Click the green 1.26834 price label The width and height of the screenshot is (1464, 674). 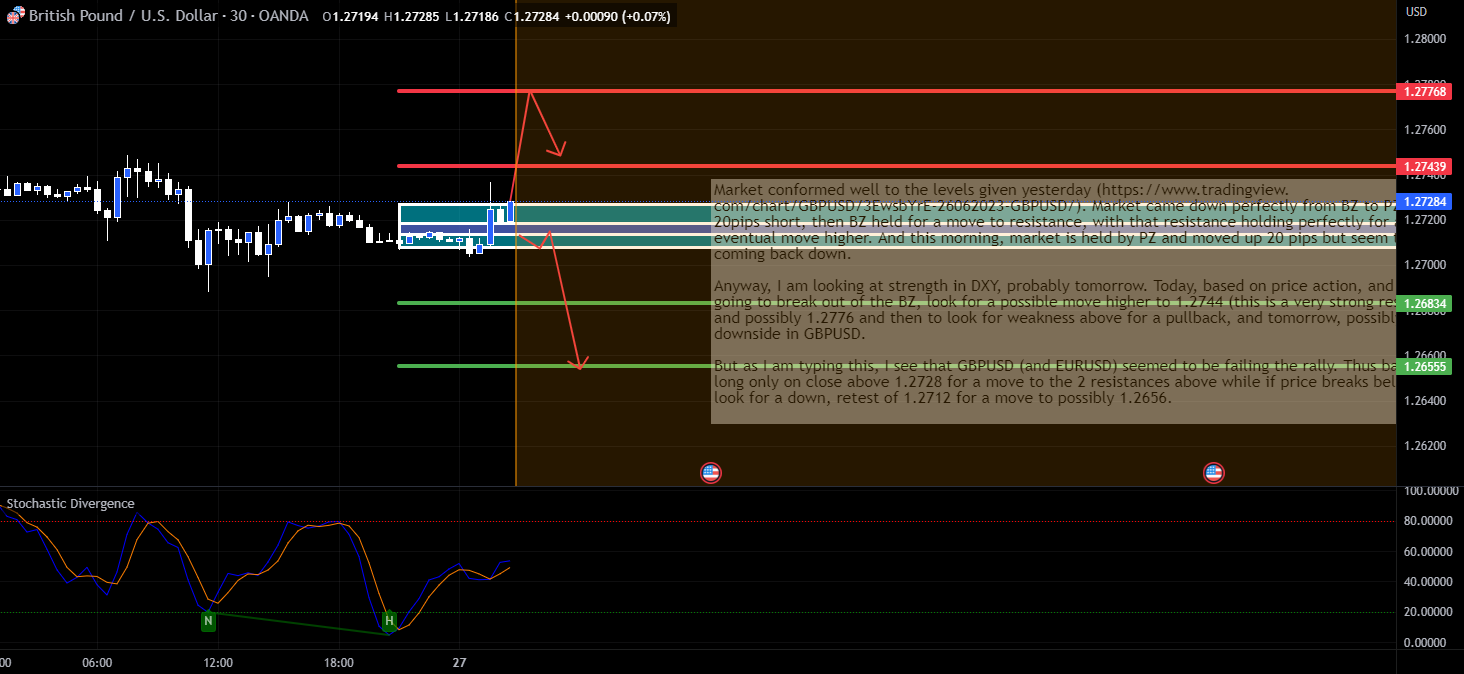point(1426,303)
